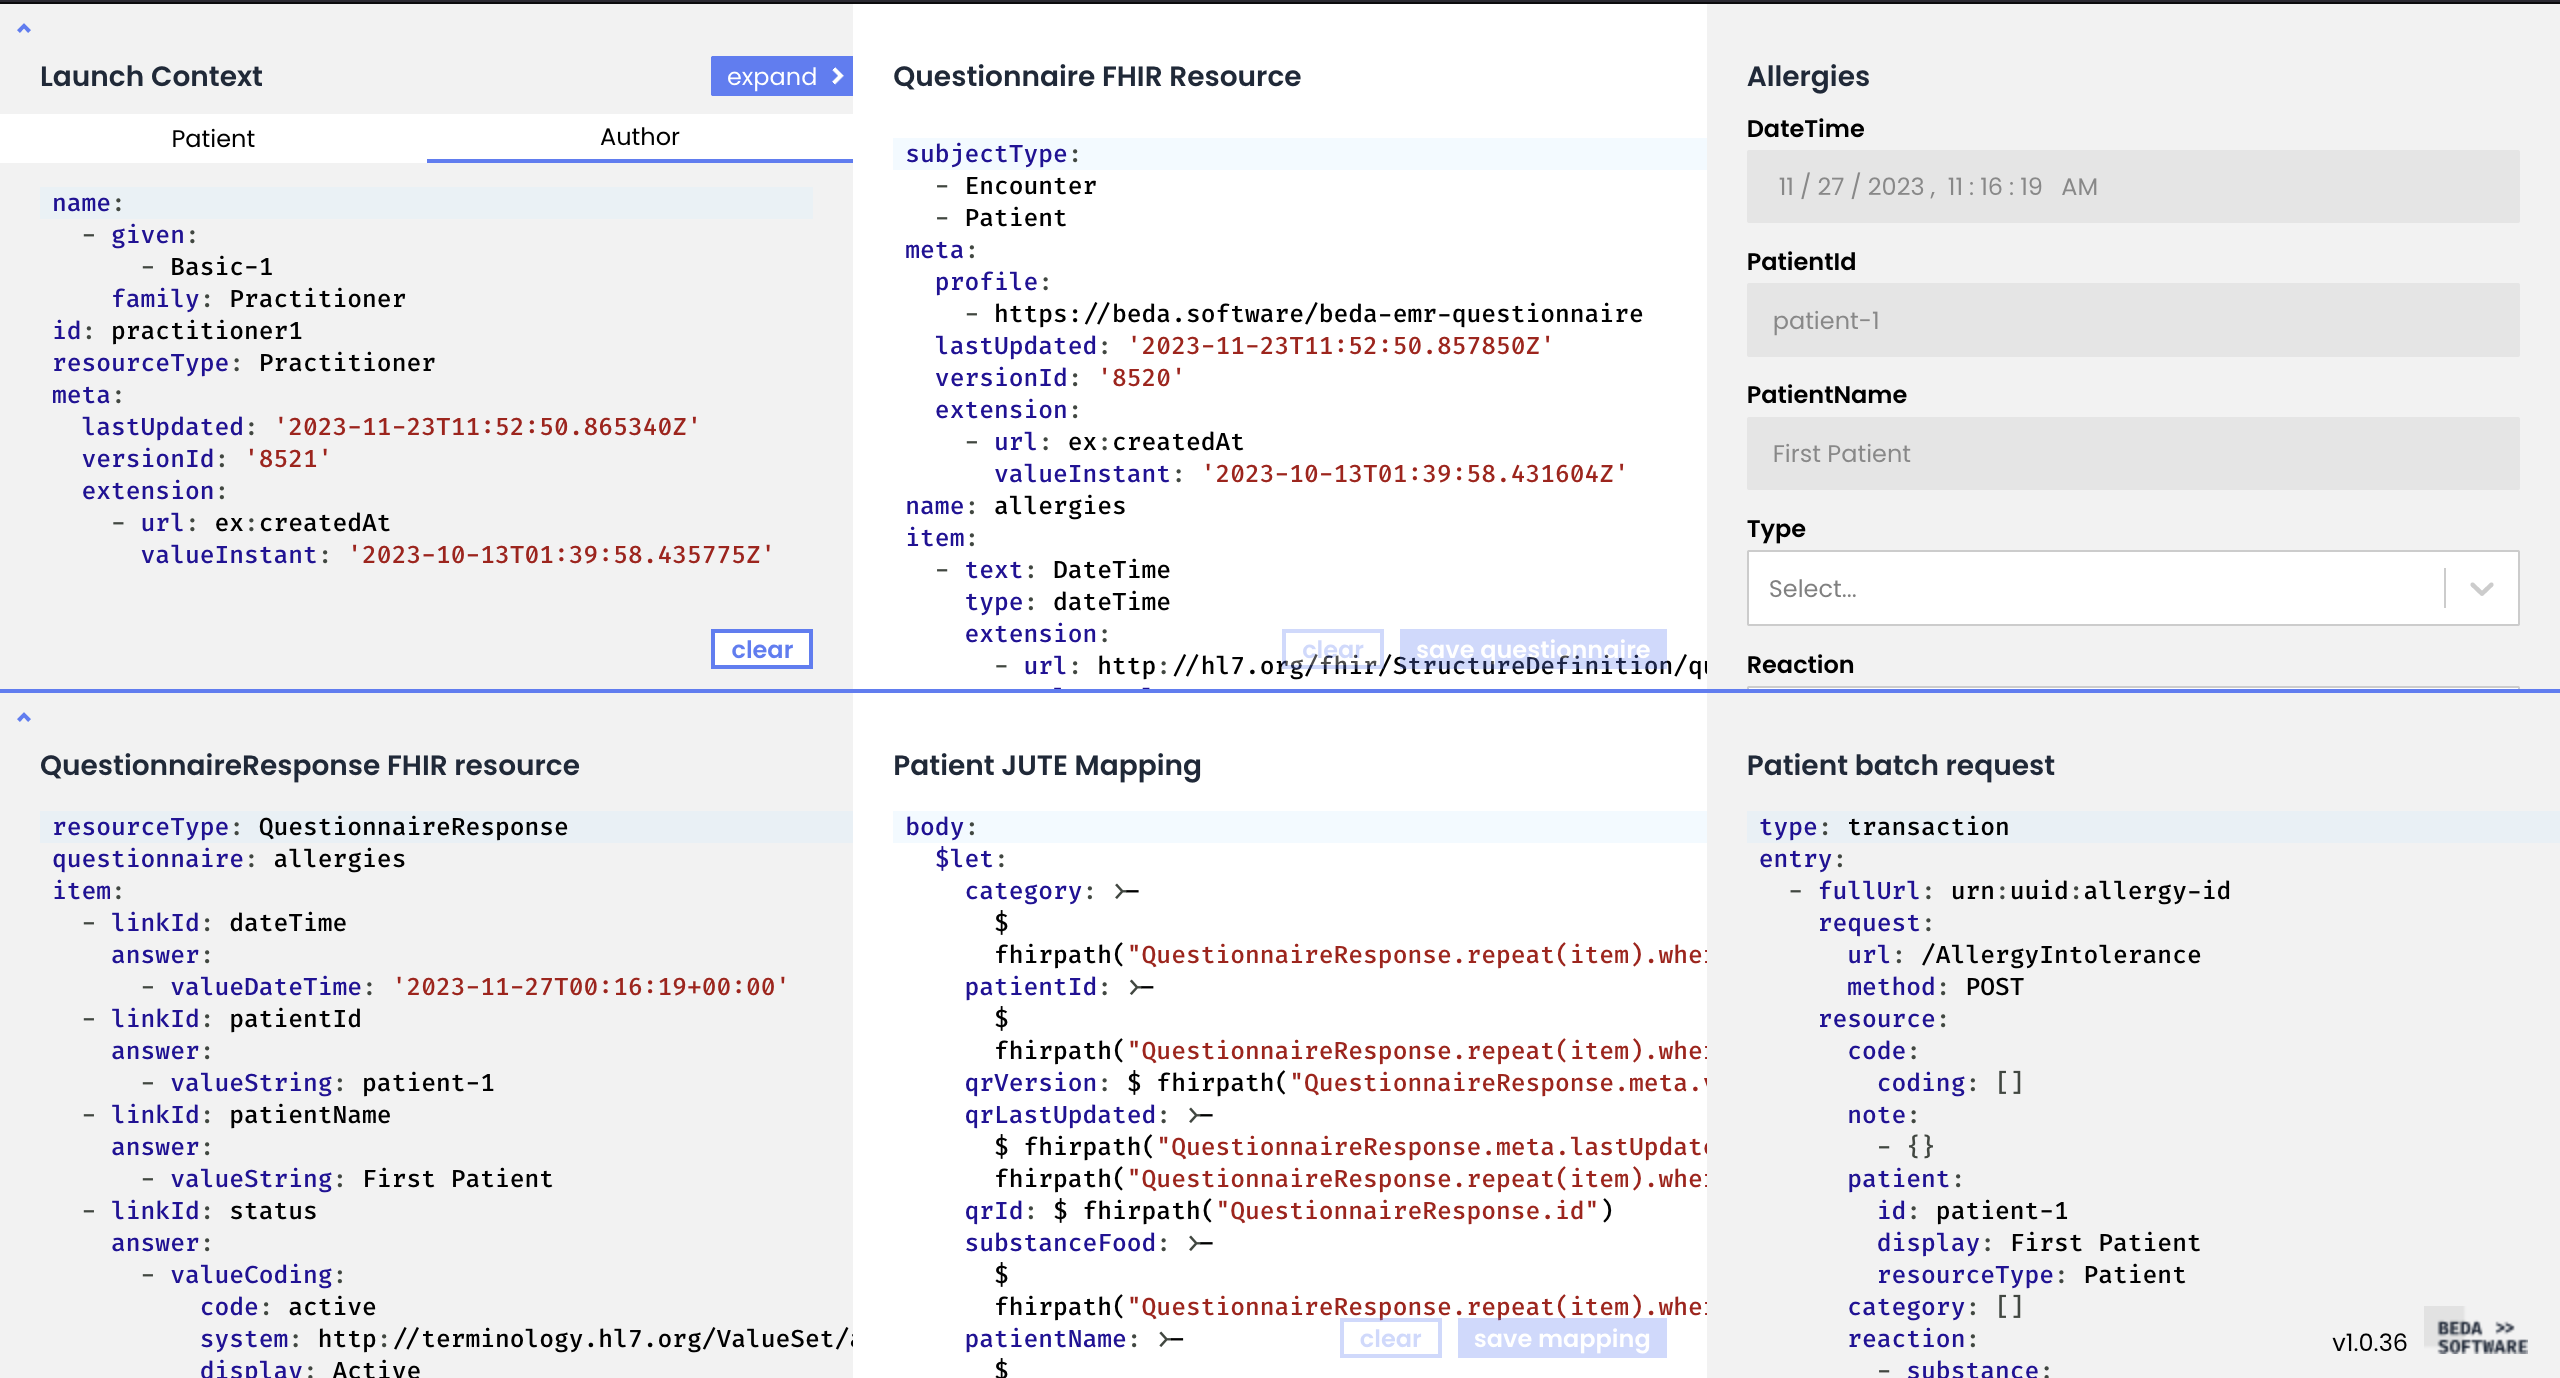2560x1378 pixels.
Task: Click the clear button in Patient JUTE Mapping
Action: [1389, 1339]
